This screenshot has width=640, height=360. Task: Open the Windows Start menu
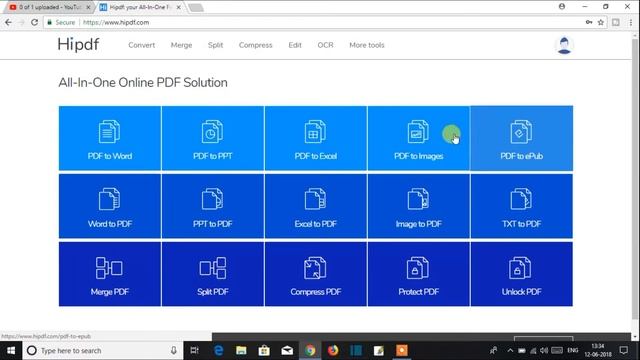[11, 351]
